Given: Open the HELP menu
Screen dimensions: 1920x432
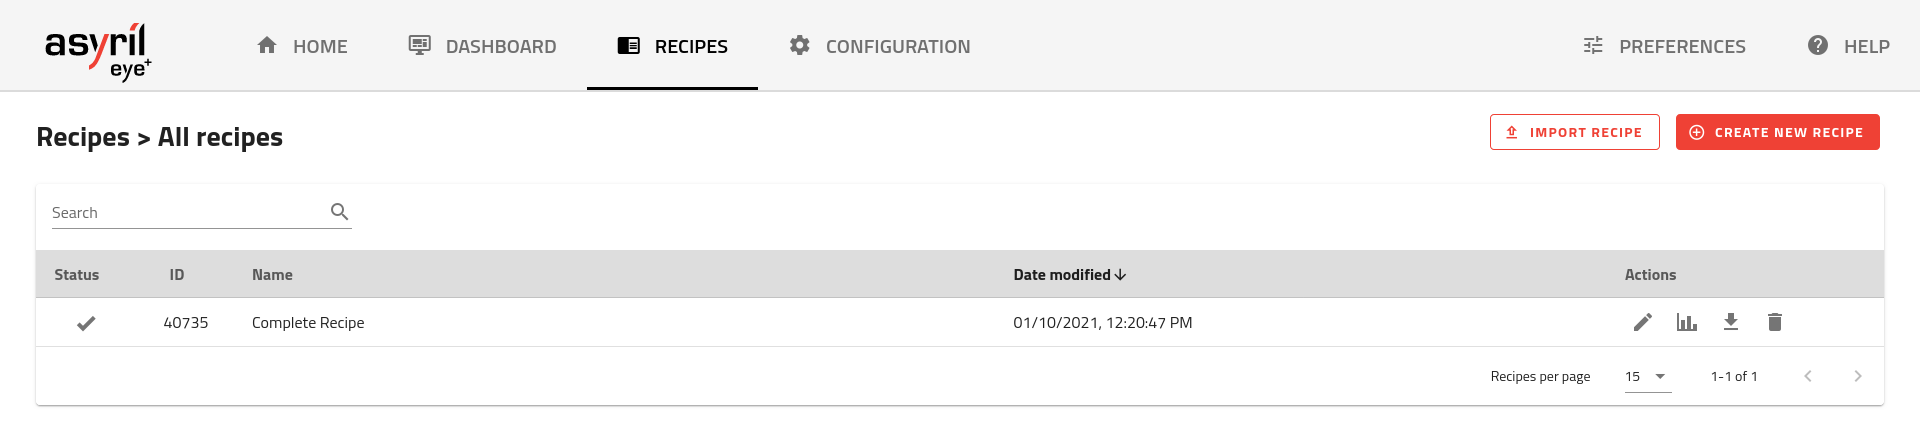Looking at the screenshot, I should coord(1848,46).
